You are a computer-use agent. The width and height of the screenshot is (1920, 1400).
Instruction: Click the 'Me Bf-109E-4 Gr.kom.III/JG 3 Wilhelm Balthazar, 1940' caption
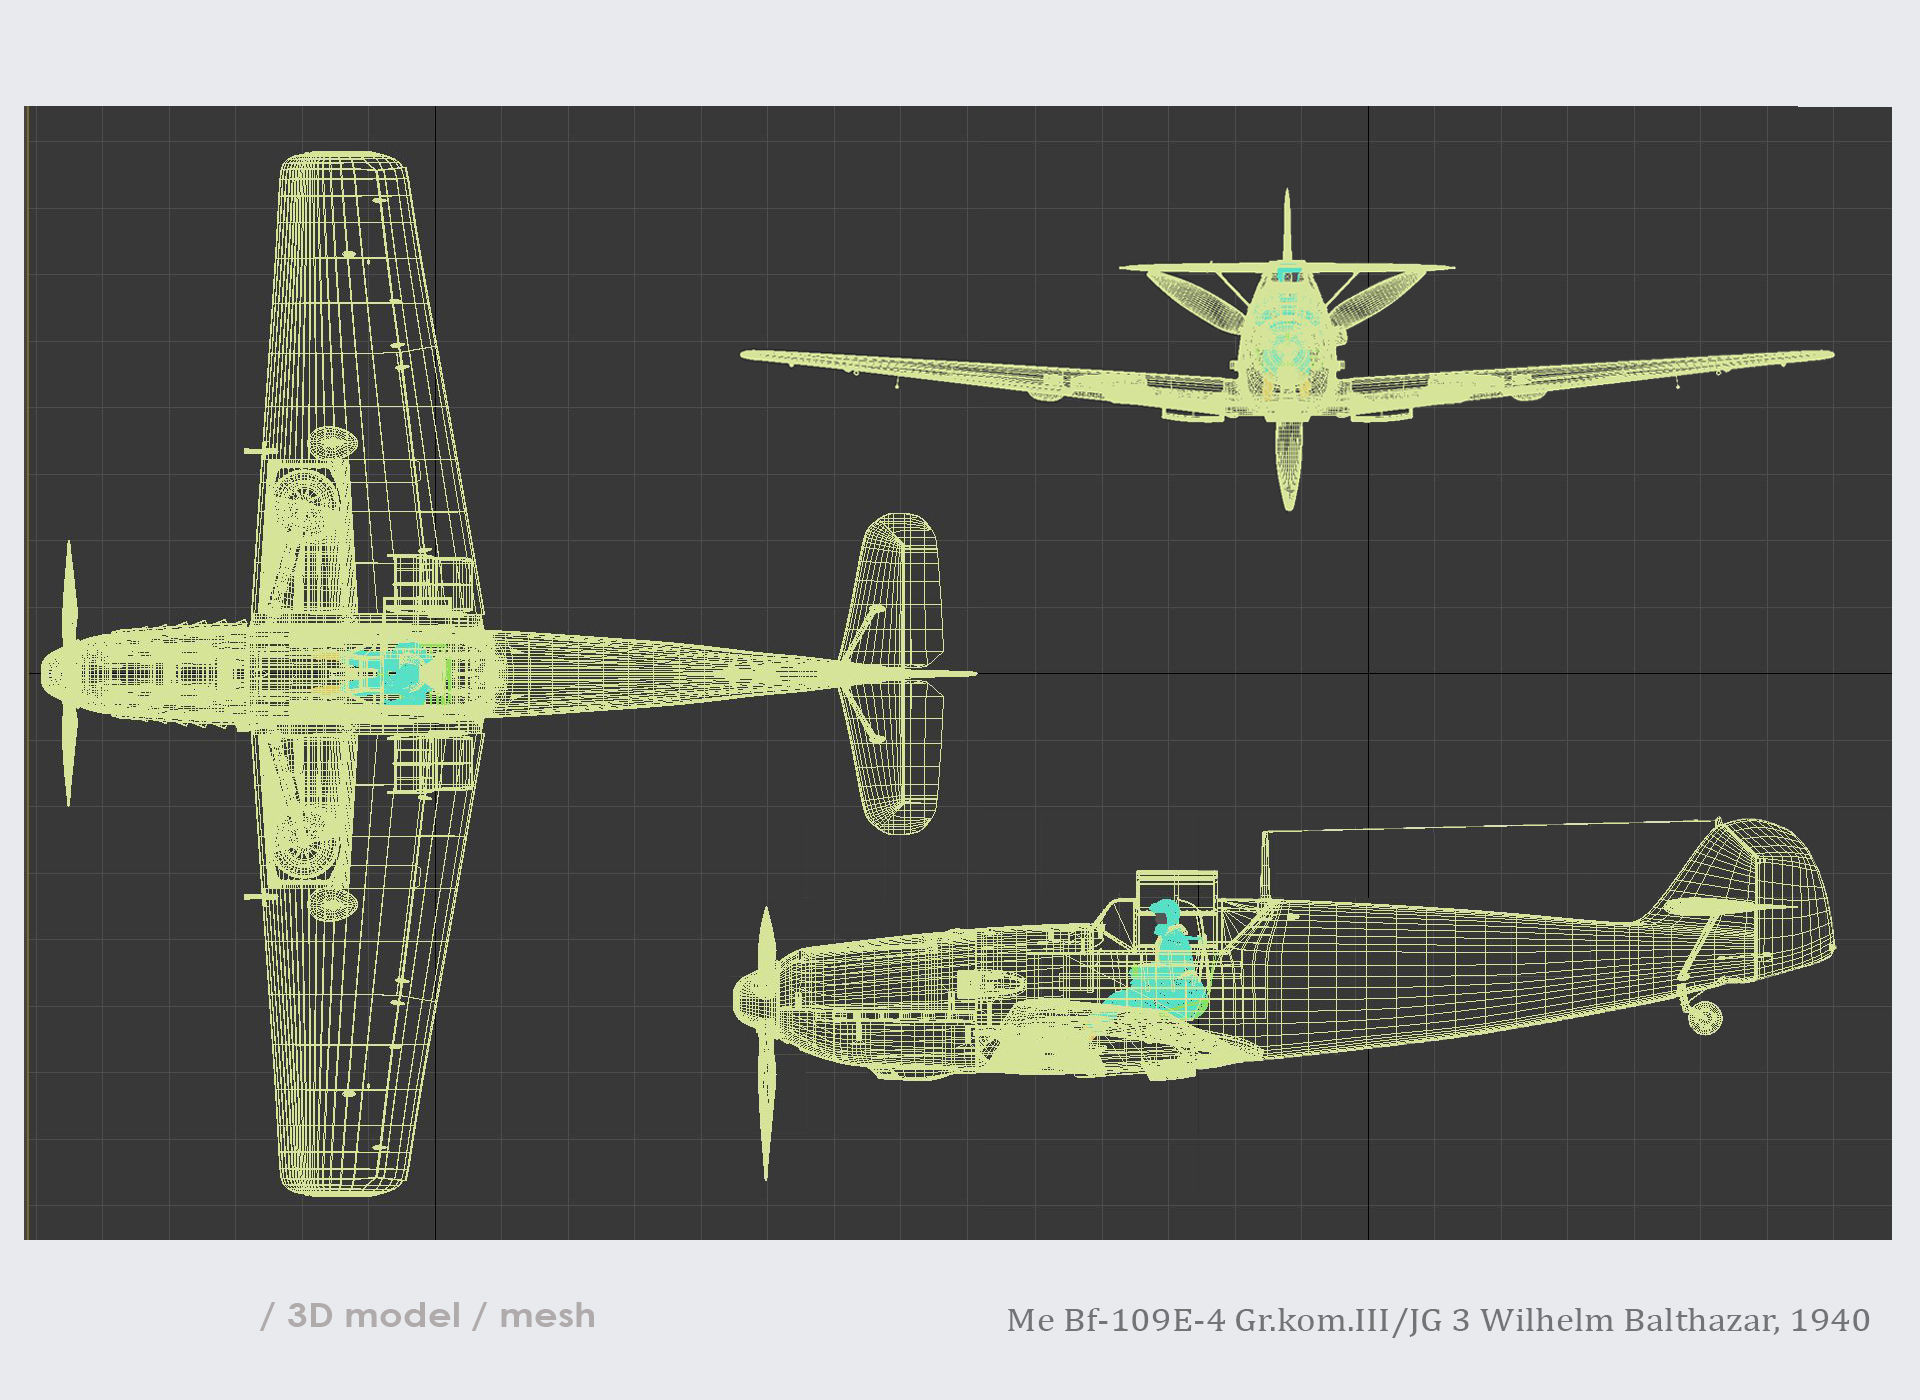[1438, 1320]
